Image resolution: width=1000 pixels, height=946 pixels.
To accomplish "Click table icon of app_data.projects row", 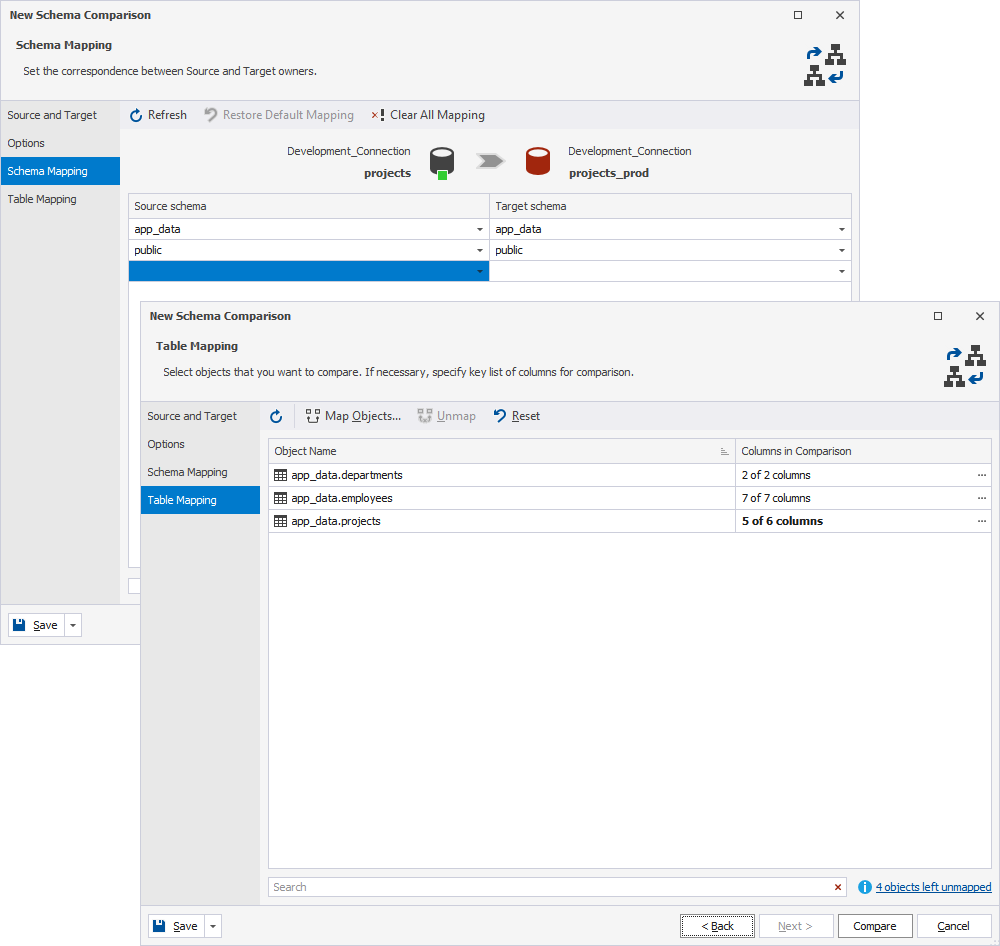I will coord(280,521).
